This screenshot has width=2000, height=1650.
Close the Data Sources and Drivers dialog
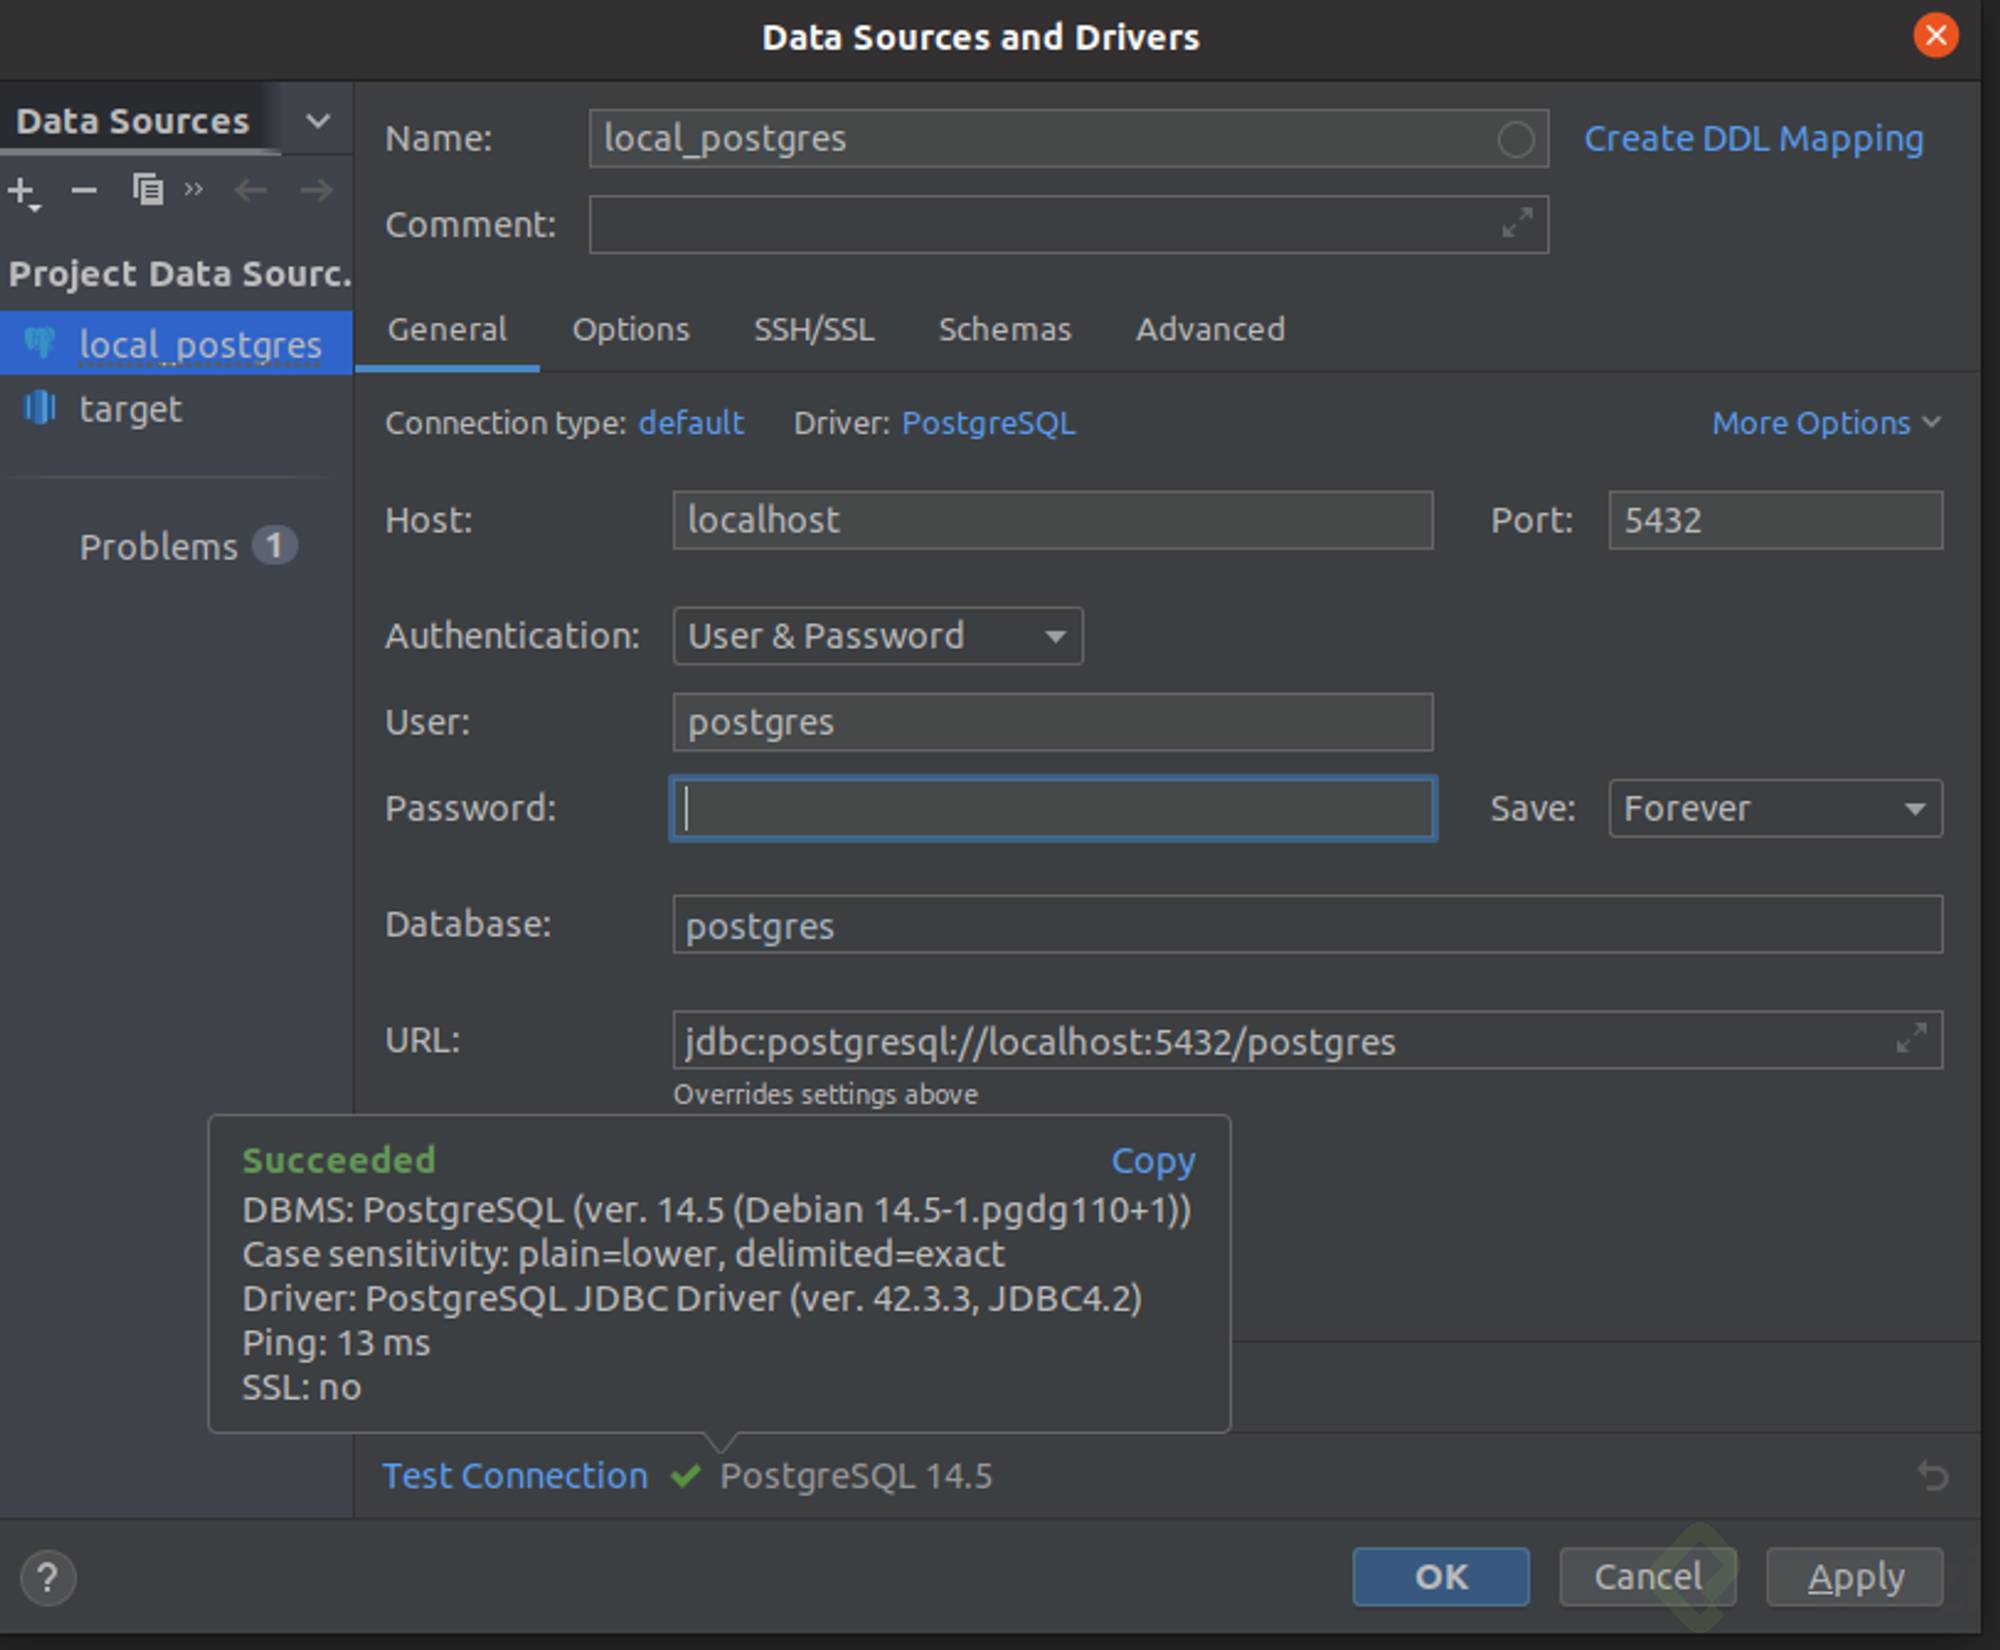click(x=1936, y=36)
